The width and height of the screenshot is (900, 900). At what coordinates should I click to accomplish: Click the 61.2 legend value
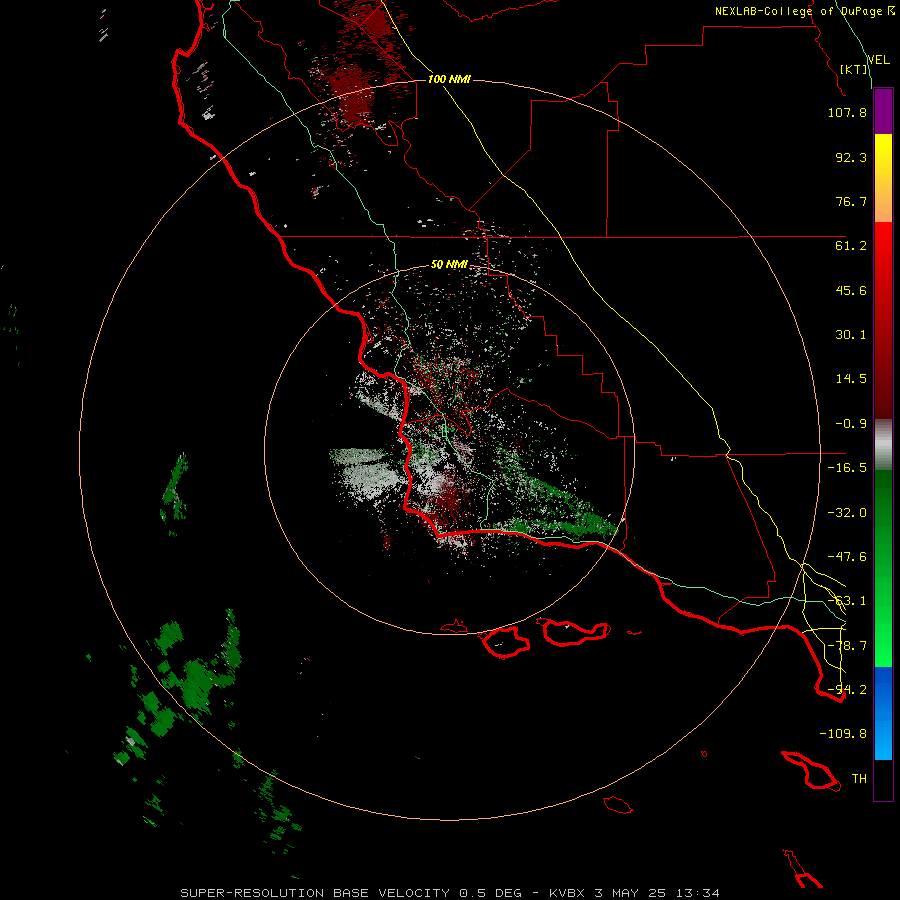point(851,246)
